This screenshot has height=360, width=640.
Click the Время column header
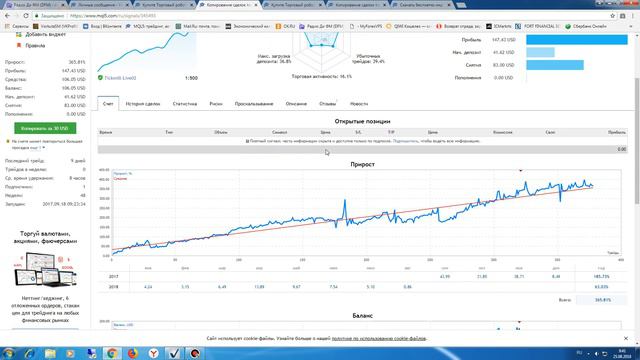(105, 132)
